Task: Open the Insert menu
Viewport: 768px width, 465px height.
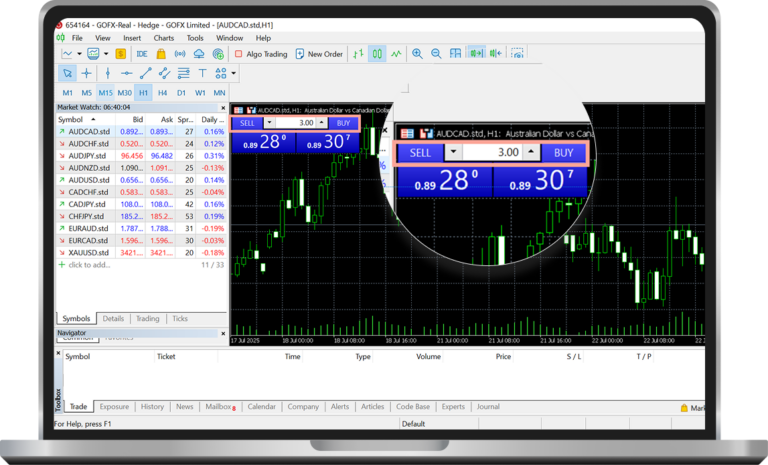Action: click(x=132, y=38)
